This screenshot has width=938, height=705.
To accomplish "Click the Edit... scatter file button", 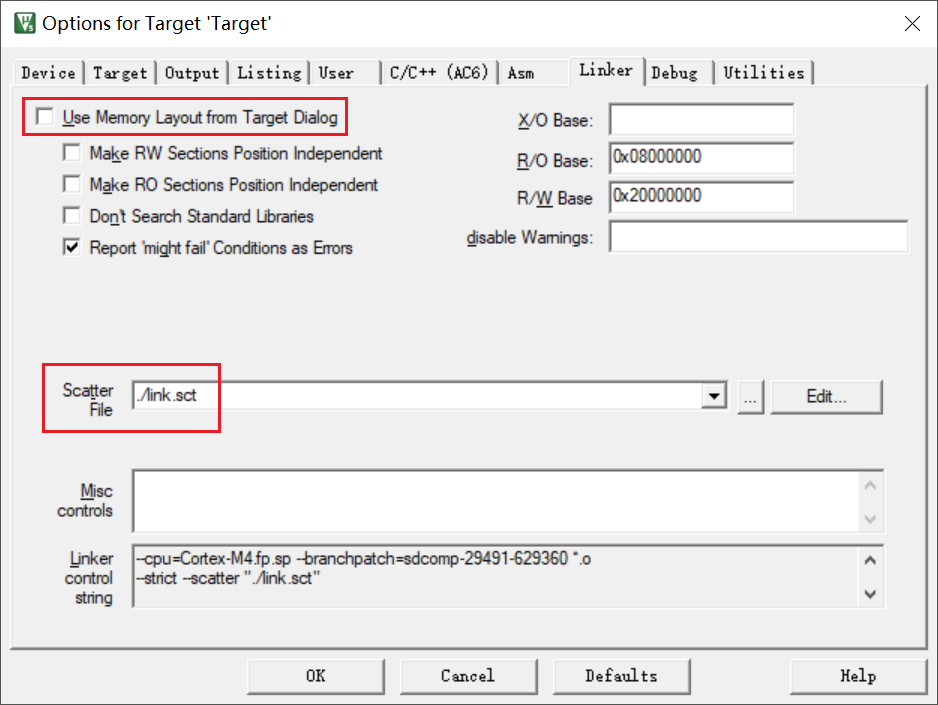I will tap(827, 396).
